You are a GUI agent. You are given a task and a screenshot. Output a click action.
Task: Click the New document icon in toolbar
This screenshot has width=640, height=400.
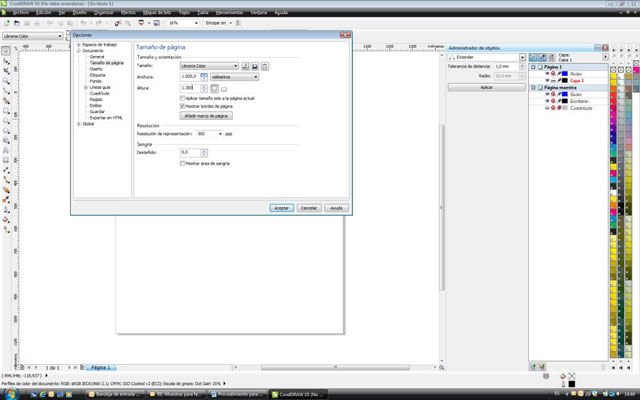tap(7, 22)
